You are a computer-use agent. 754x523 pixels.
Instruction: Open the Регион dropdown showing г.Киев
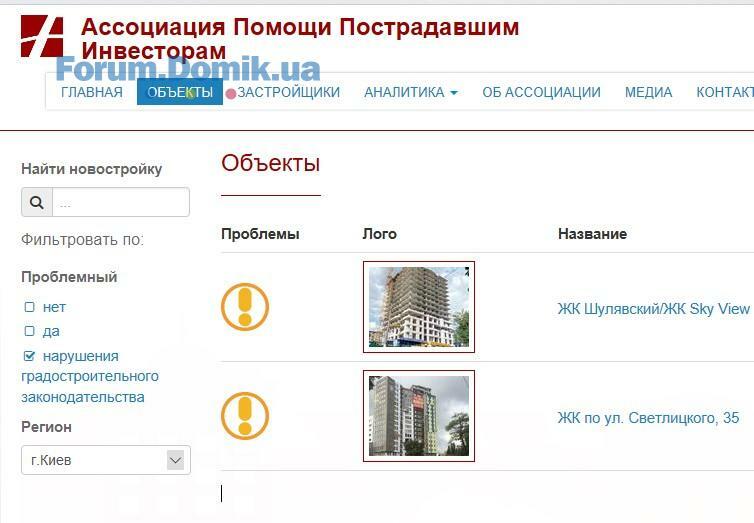[x=106, y=460]
